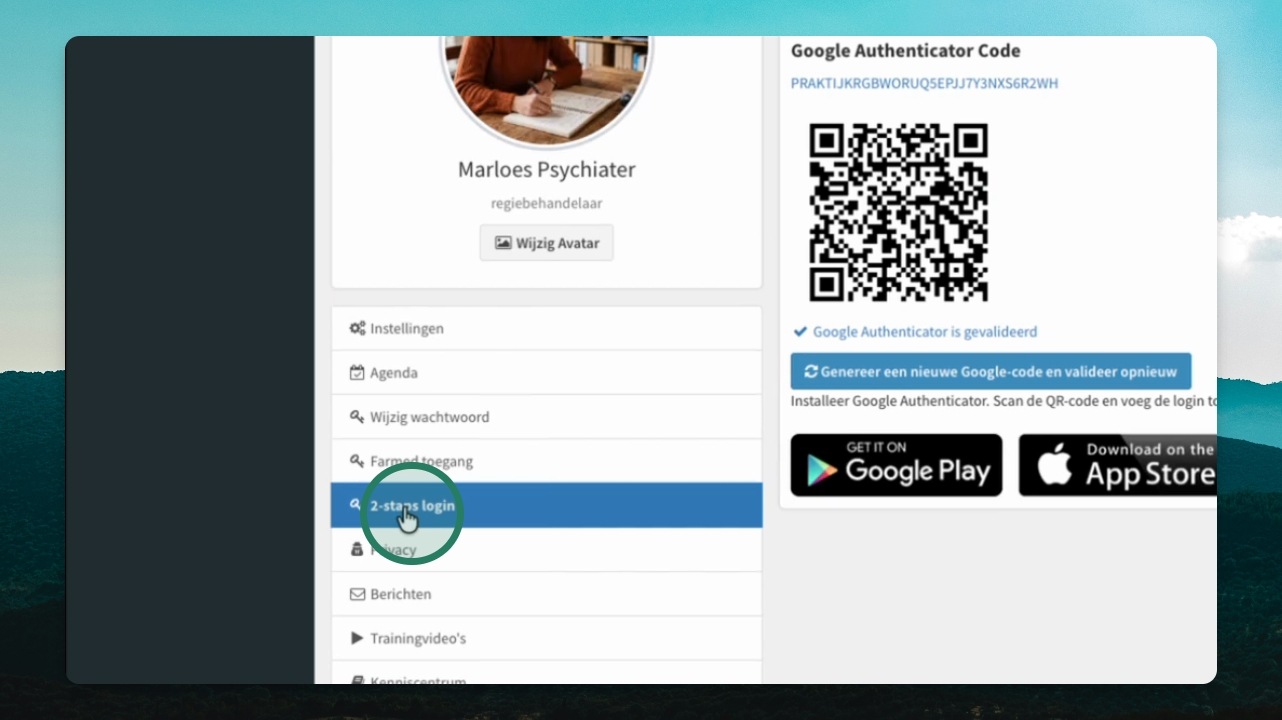Viewport: 1282px width, 720px height.
Task: Select the 2-staps login menu entry
Action: click(547, 505)
